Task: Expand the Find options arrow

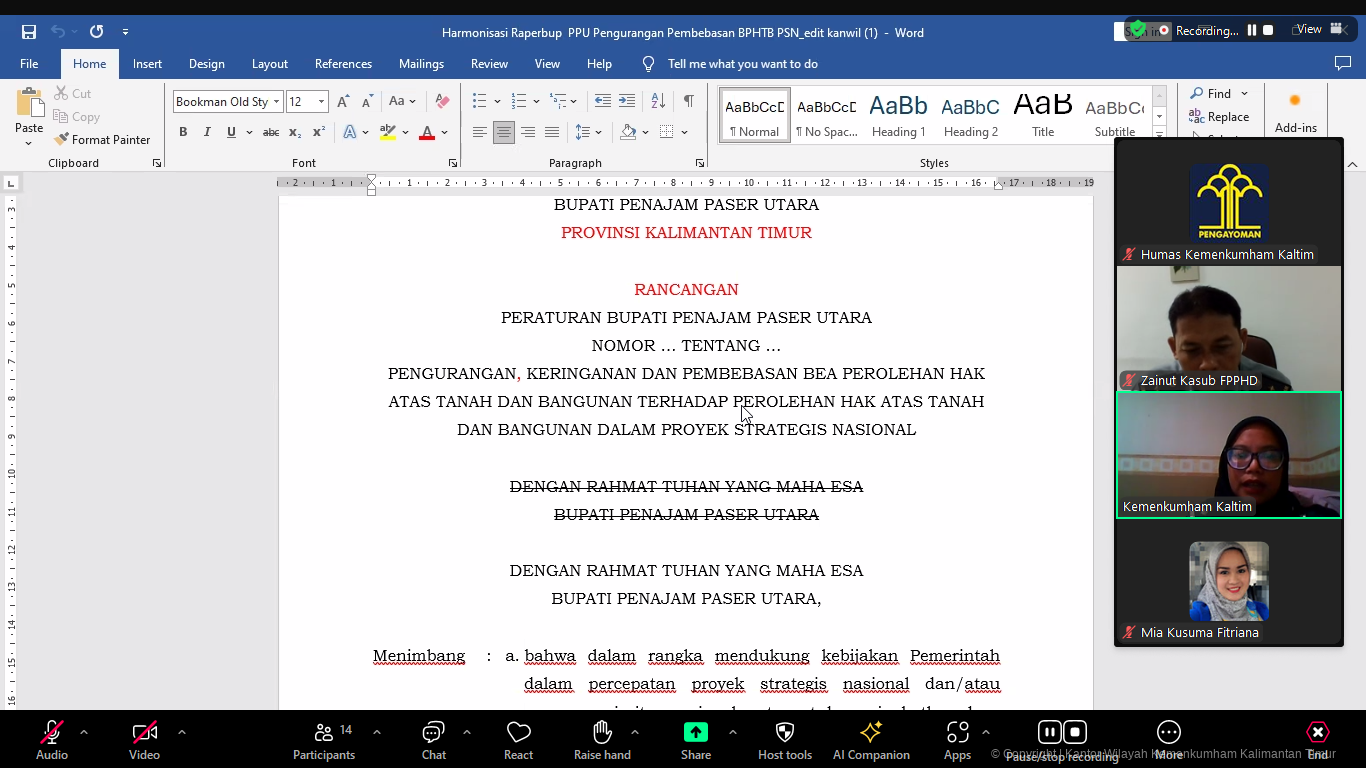Action: (1244, 94)
